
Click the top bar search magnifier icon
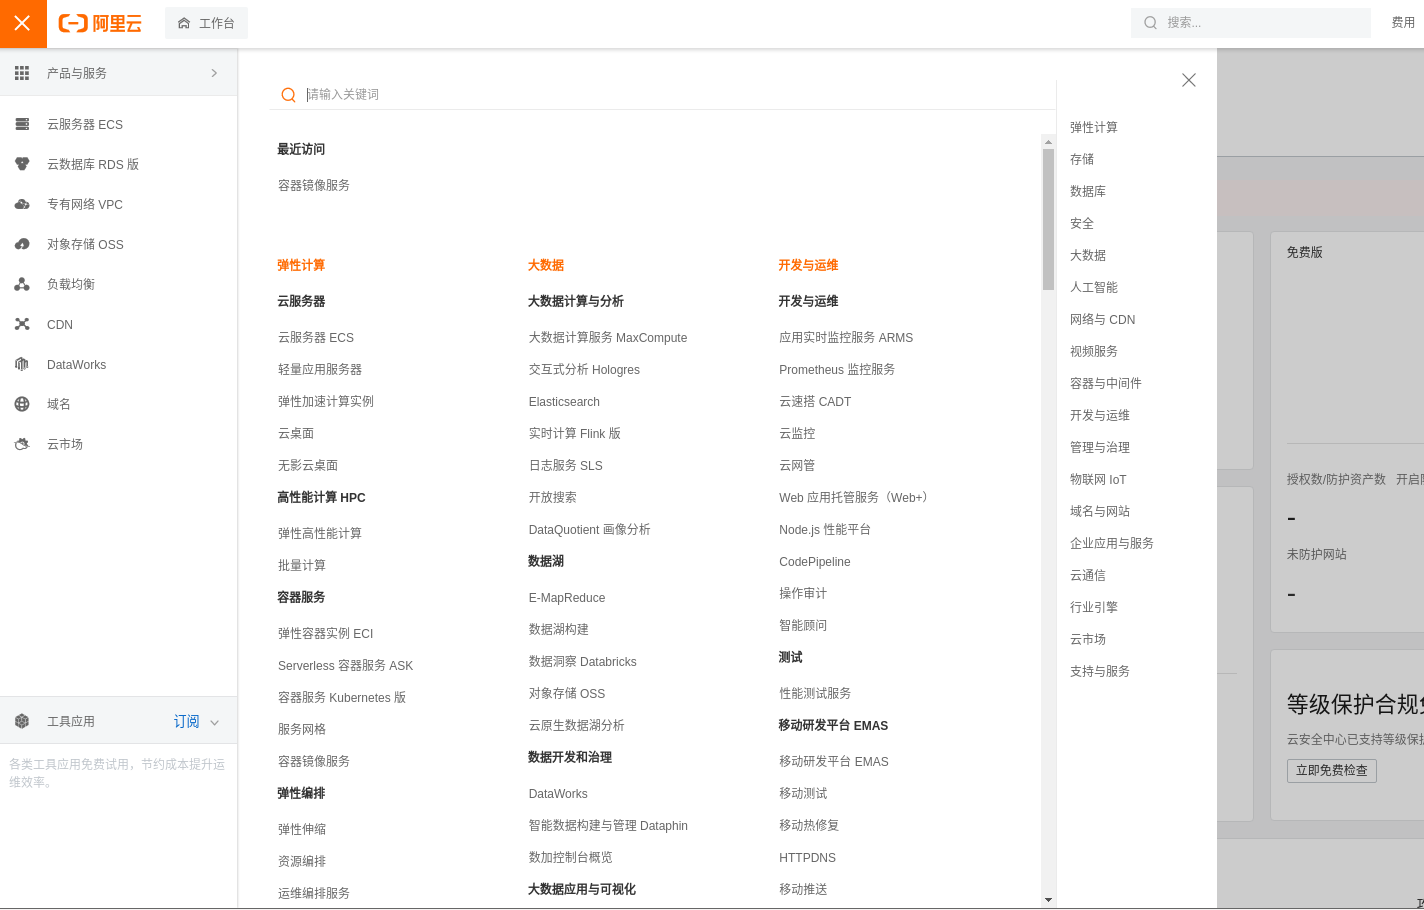pyautogui.click(x=1151, y=23)
